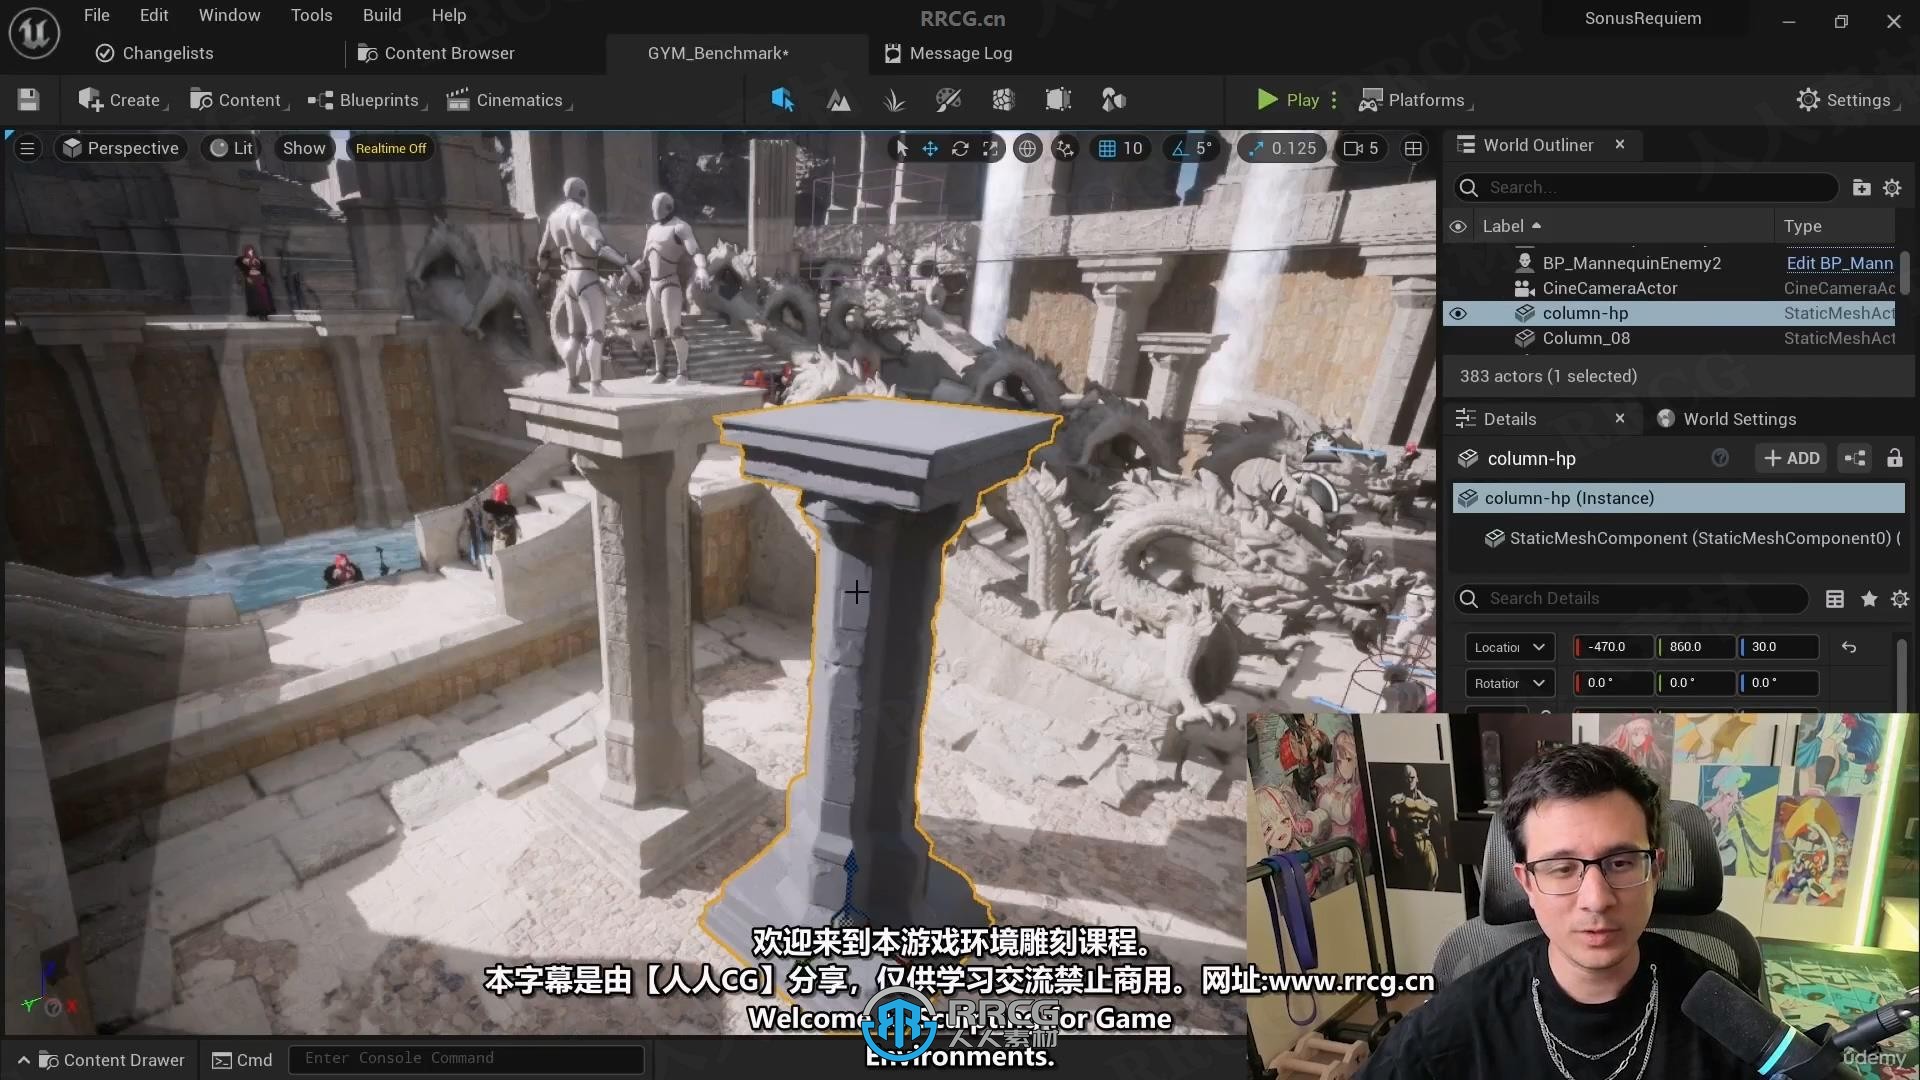
Task: Switch to World Settings tab
Action: point(1727,419)
